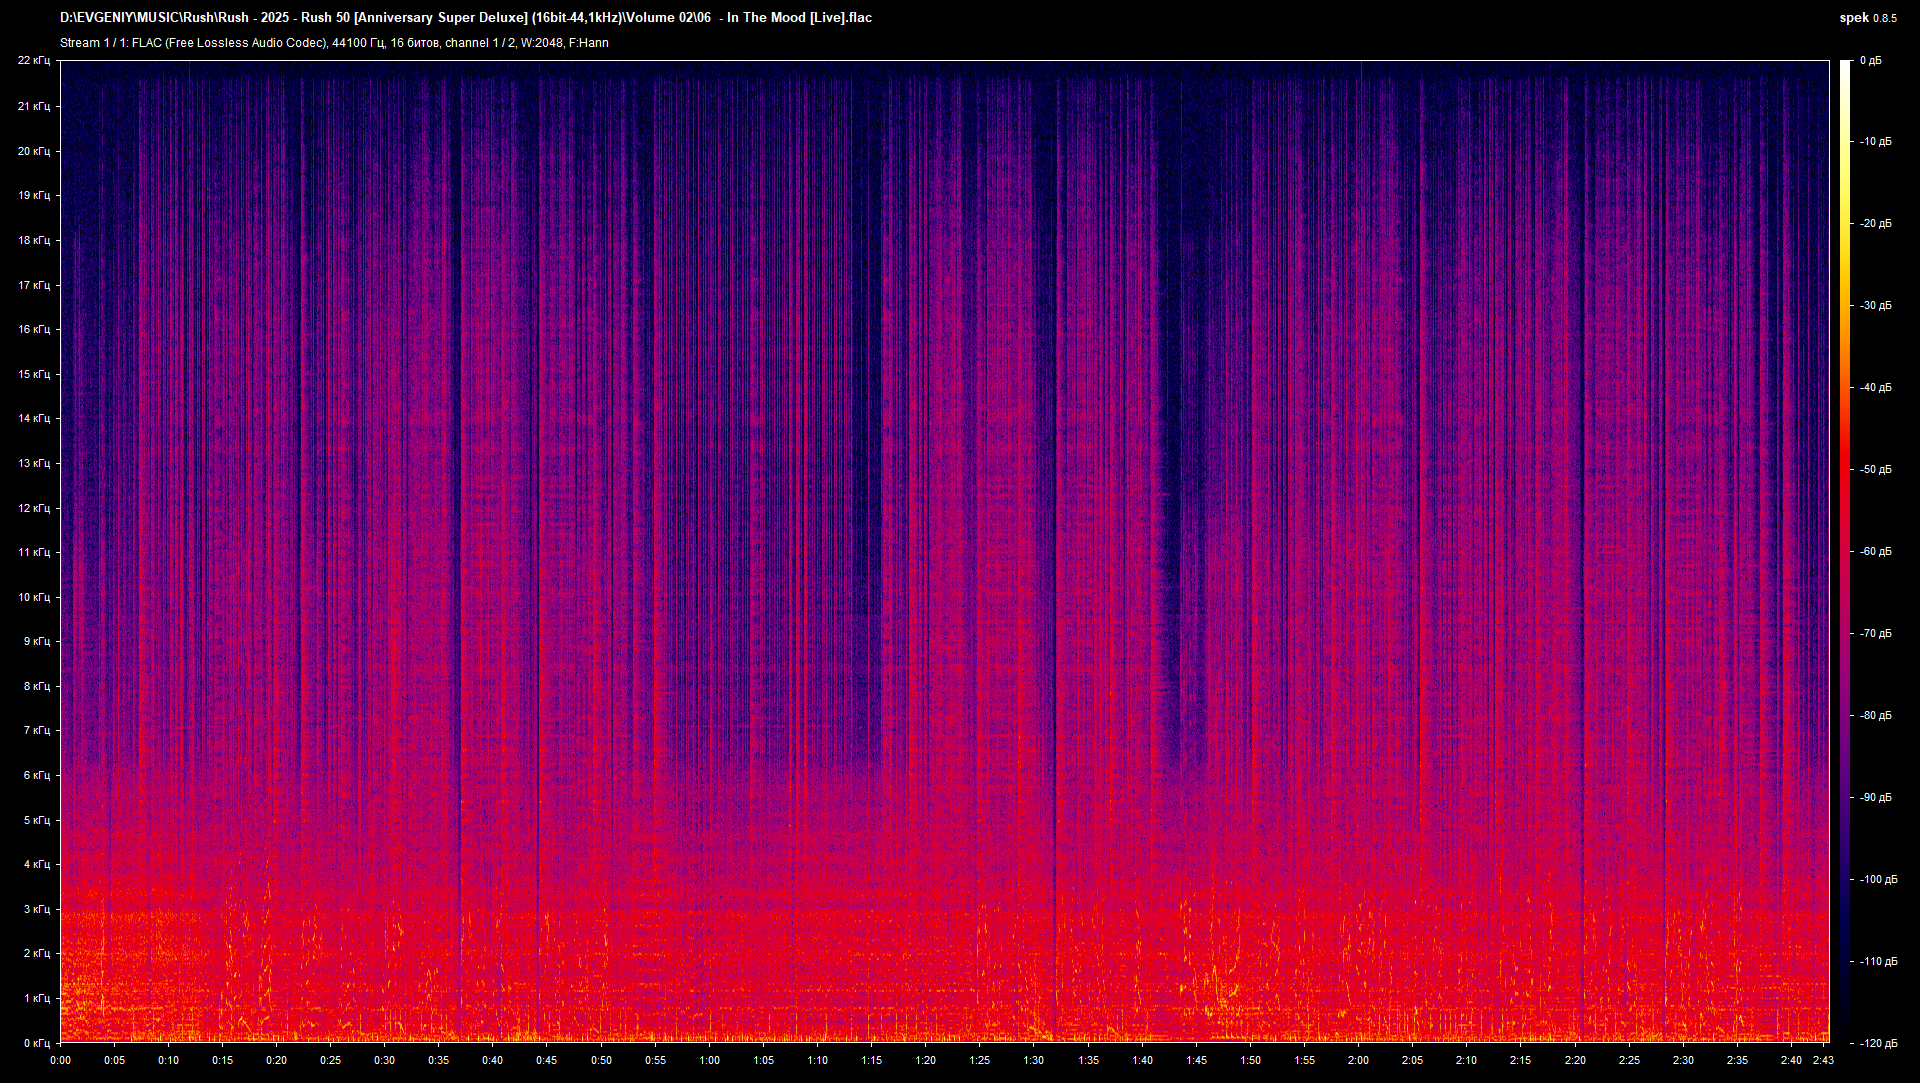1920x1083 pixels.
Task: Click the 16 кГц frequency label
Action: [33, 329]
